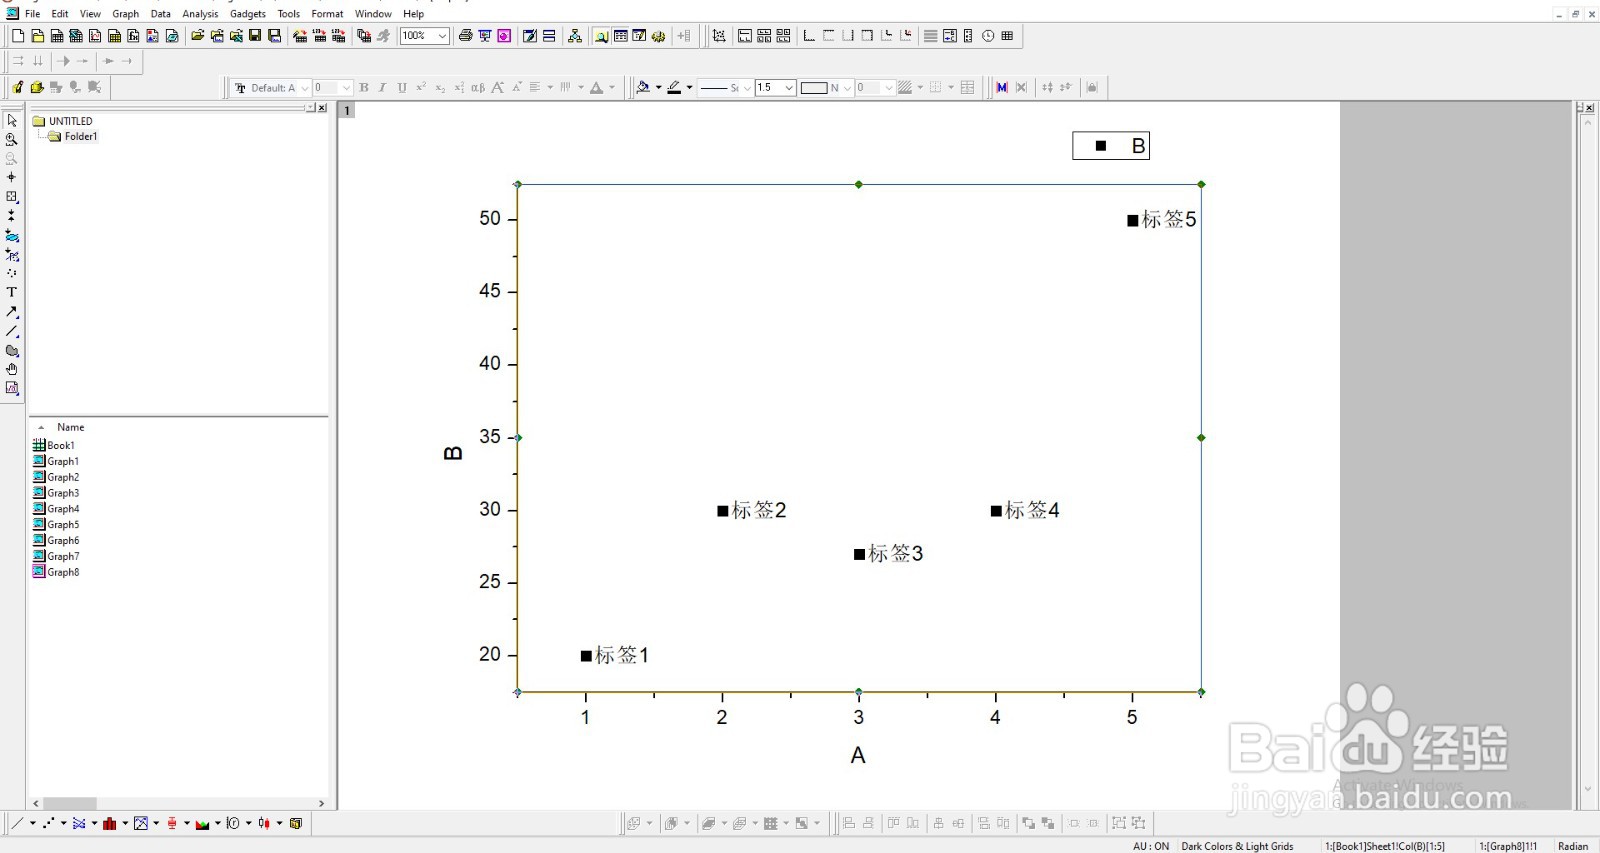This screenshot has height=853, width=1600.
Task: Open the Window menu
Action: coord(373,14)
